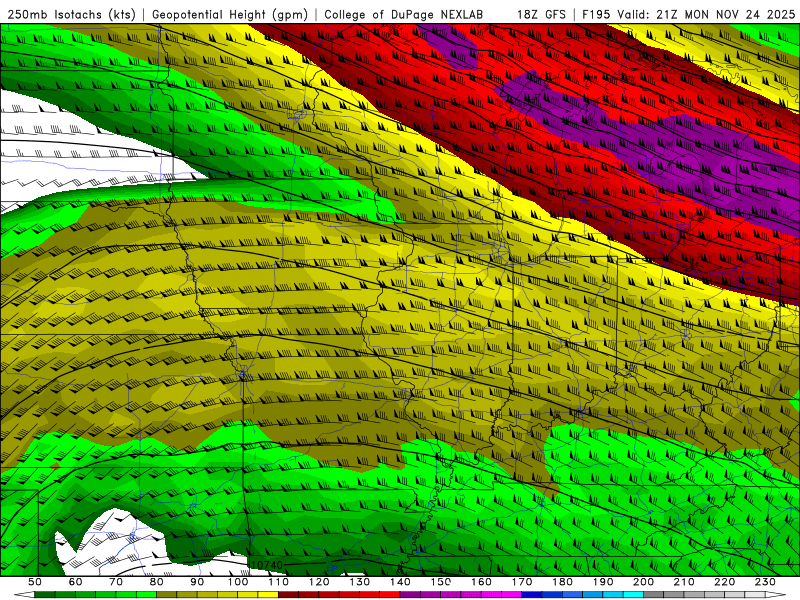Click the dark blue swatch just after 170

coord(532,595)
